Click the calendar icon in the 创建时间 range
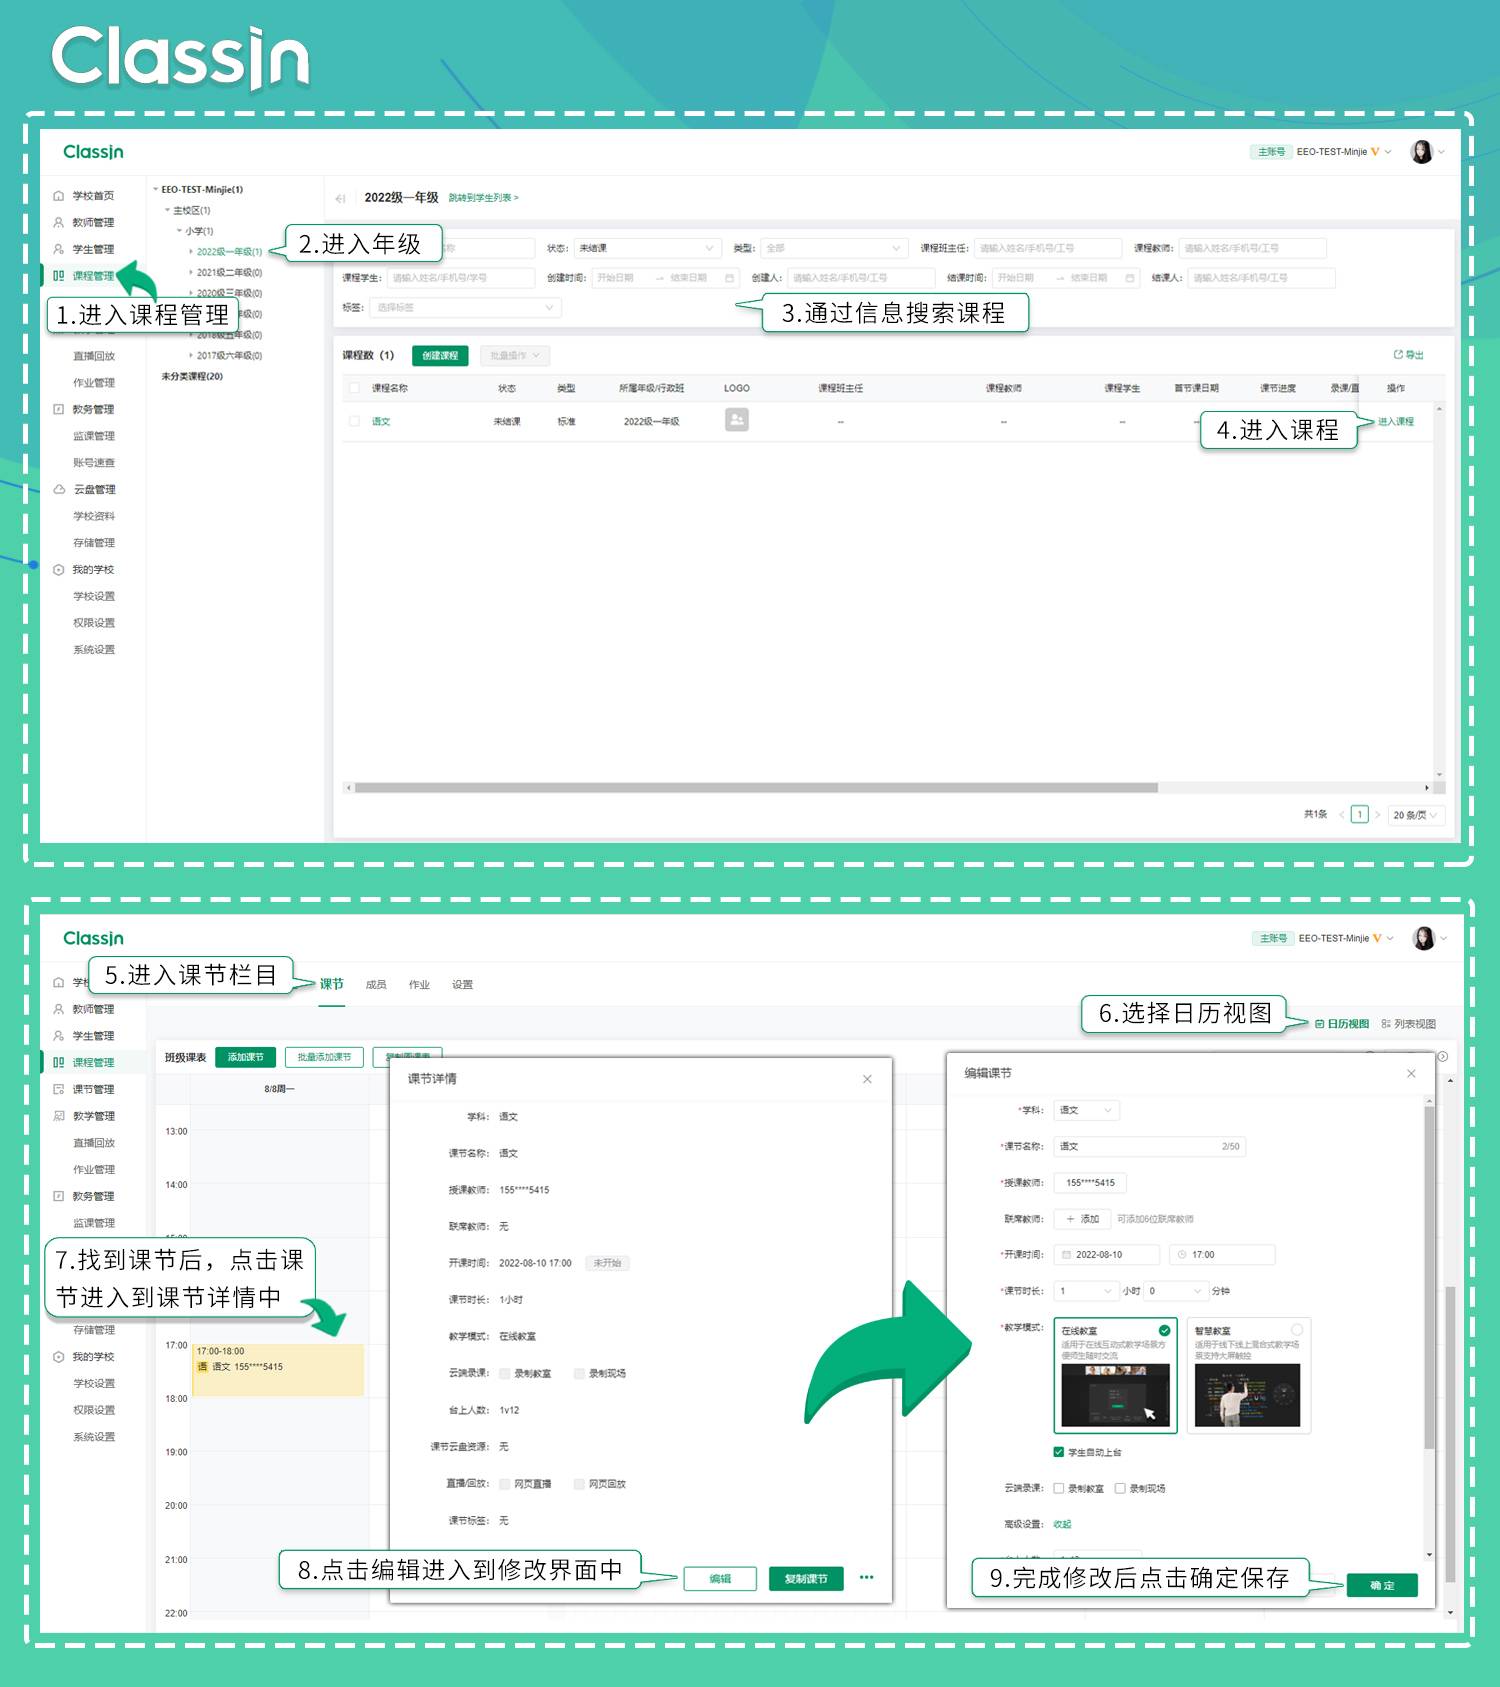Image resolution: width=1500 pixels, height=1687 pixels. [729, 278]
